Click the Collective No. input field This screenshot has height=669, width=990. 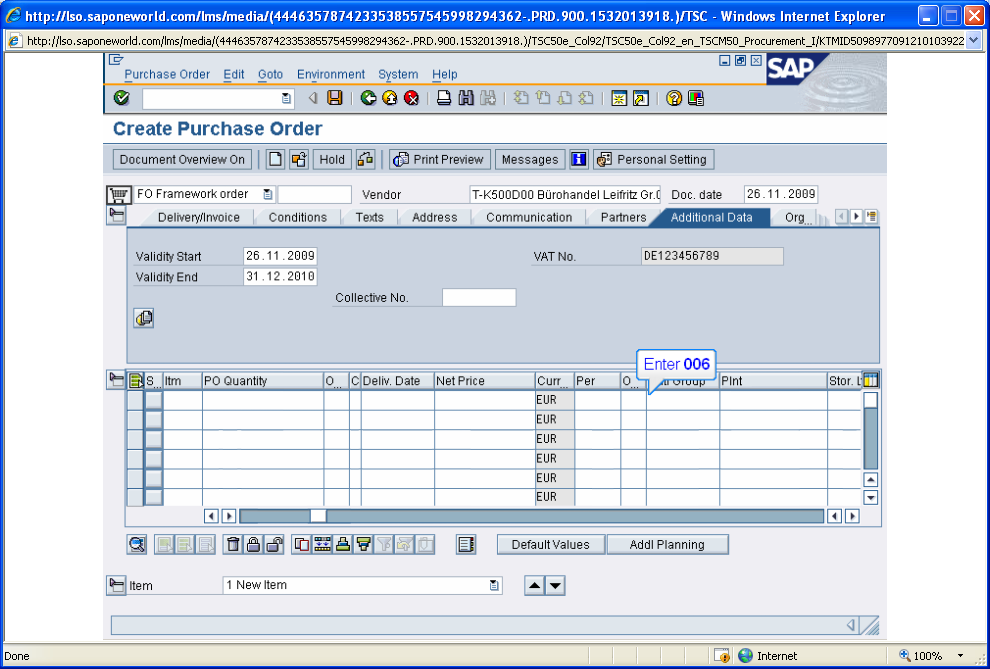[x=479, y=298]
